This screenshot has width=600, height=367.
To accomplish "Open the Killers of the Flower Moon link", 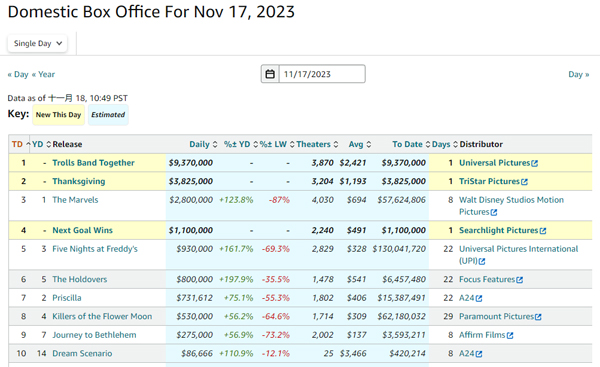I will click(102, 316).
